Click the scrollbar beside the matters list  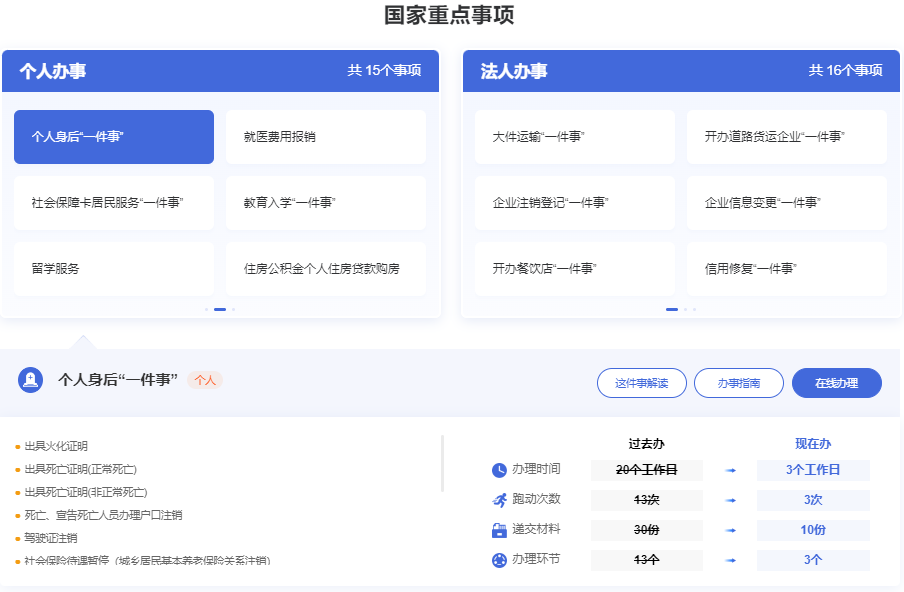(x=442, y=463)
